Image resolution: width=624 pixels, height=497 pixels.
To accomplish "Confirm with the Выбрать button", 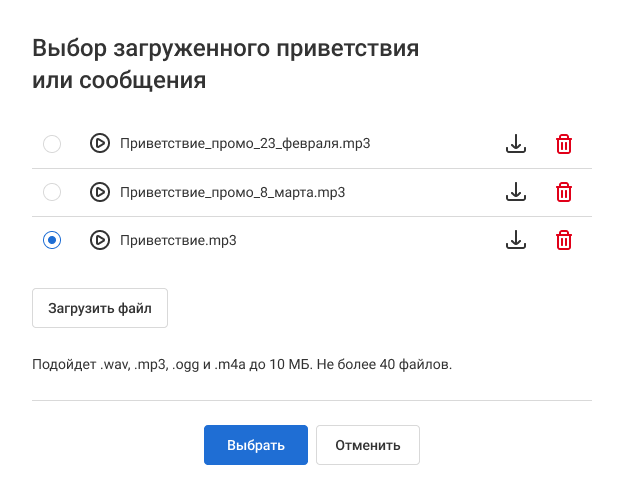I will coord(256,445).
